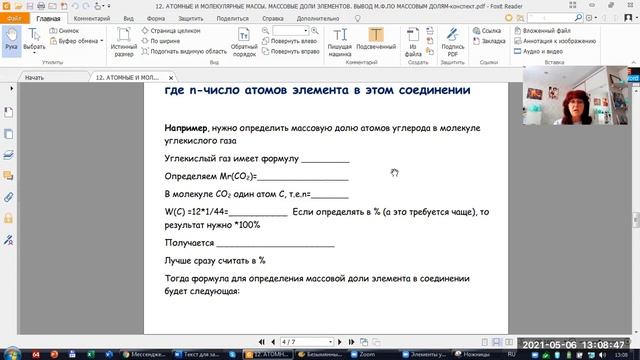Expand the left navigation panel arrow
Image resolution: width=640 pixels, height=360 pixels.
pyautogui.click(x=11, y=88)
